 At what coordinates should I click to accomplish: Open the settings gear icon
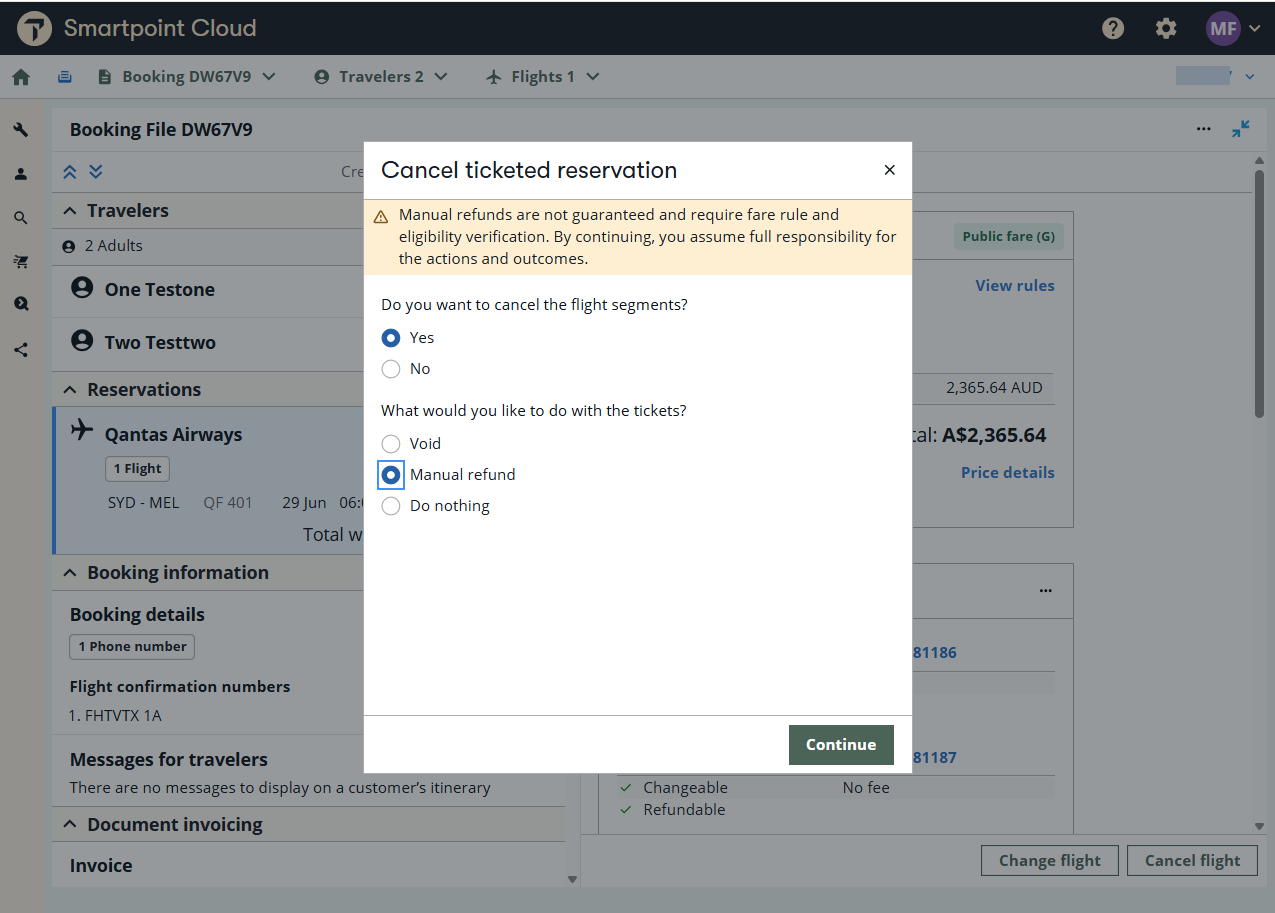1166,28
